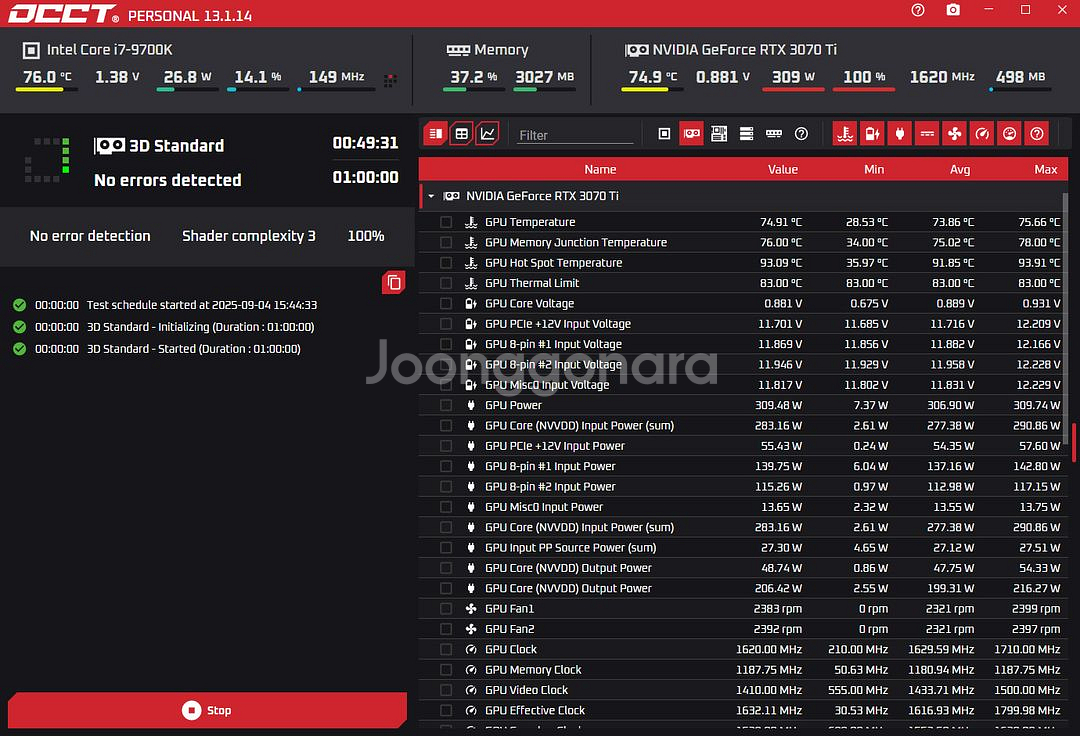Copy the test log to clipboard

393,282
